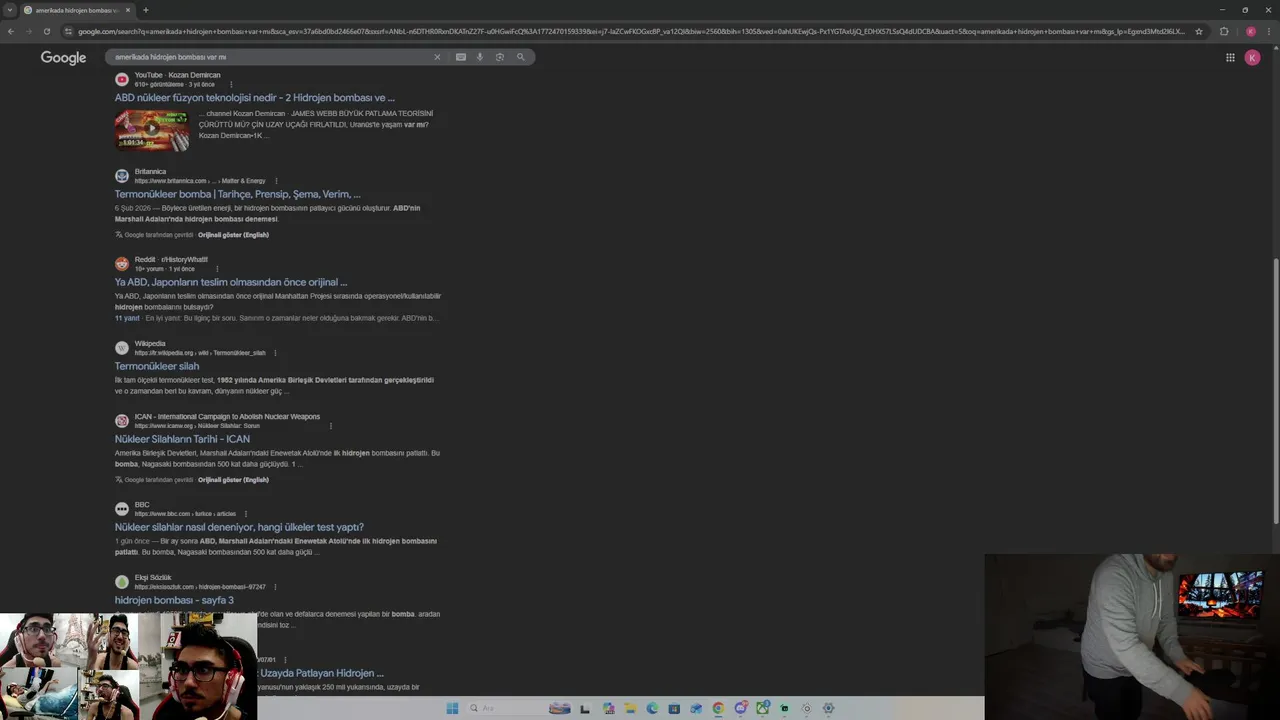Open 'hidrojen bombası - sayfa 3' link
Image resolution: width=1280 pixels, height=720 pixels.
[174, 600]
